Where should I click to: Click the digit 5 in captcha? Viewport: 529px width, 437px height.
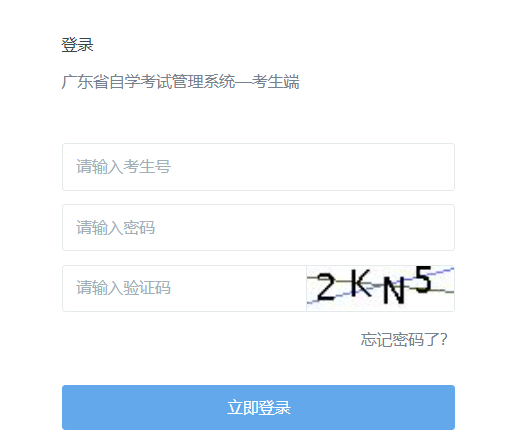pos(423,279)
